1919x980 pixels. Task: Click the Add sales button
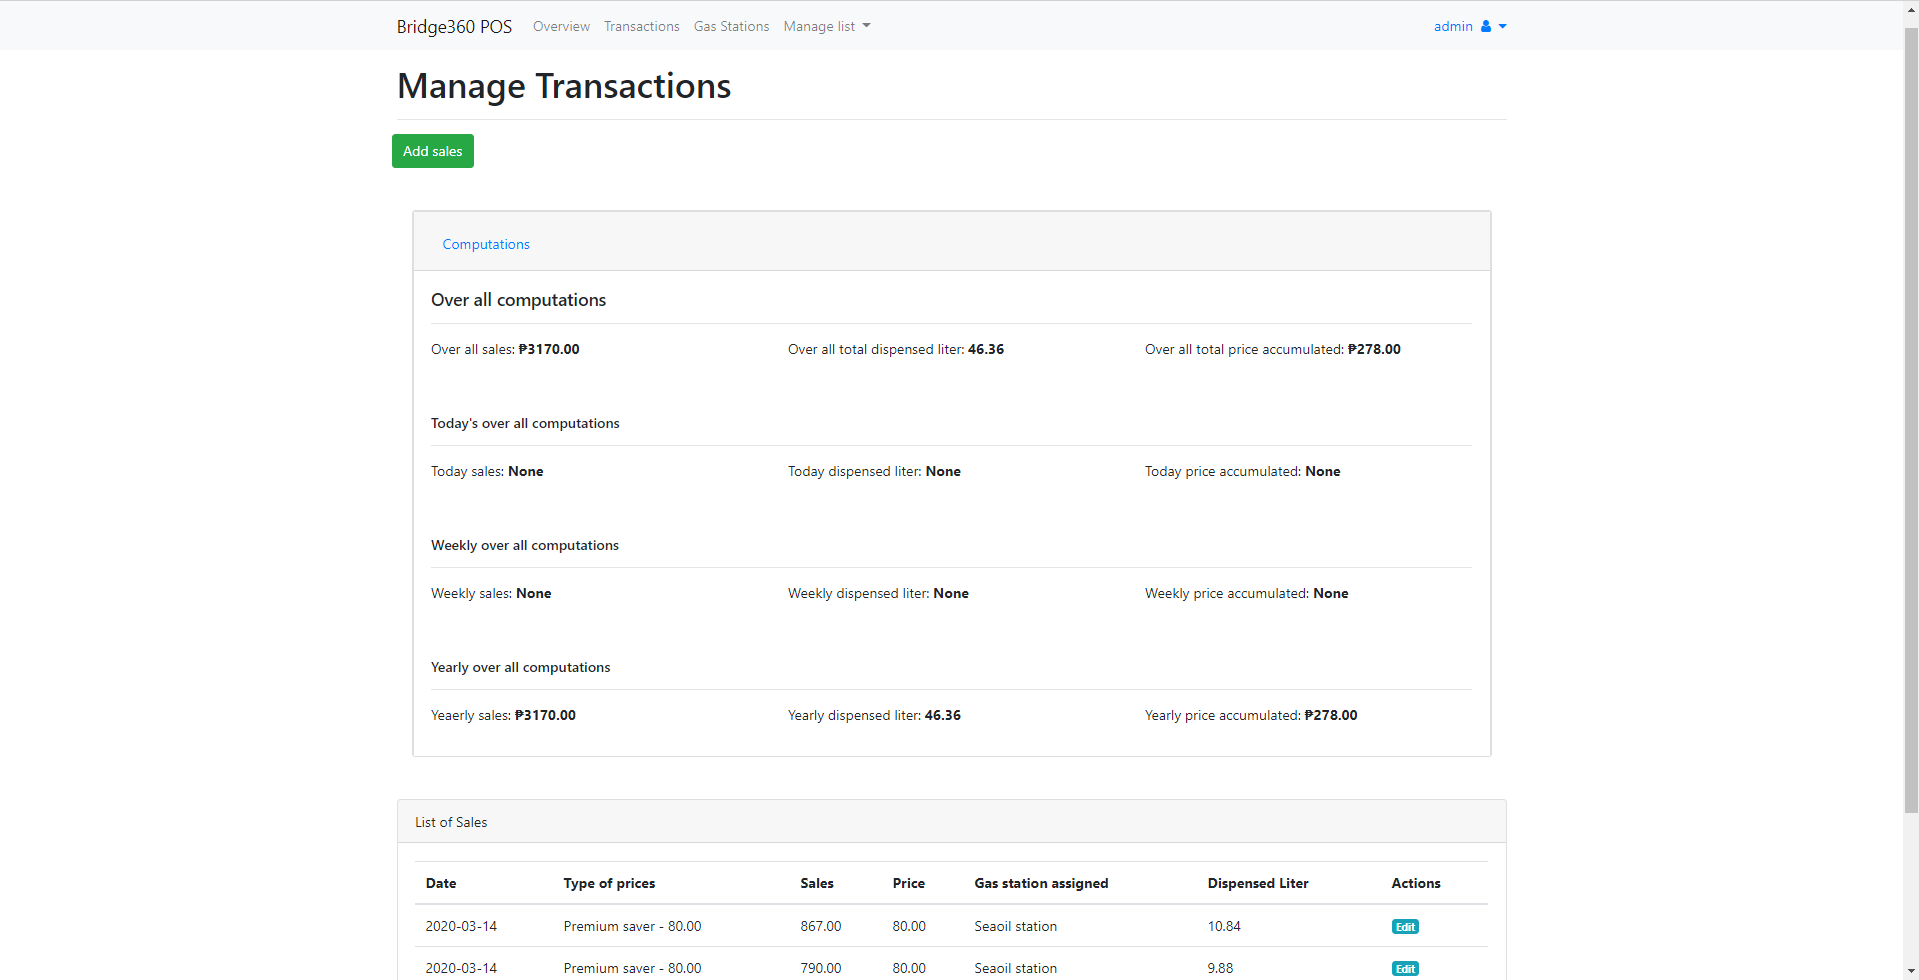point(433,151)
